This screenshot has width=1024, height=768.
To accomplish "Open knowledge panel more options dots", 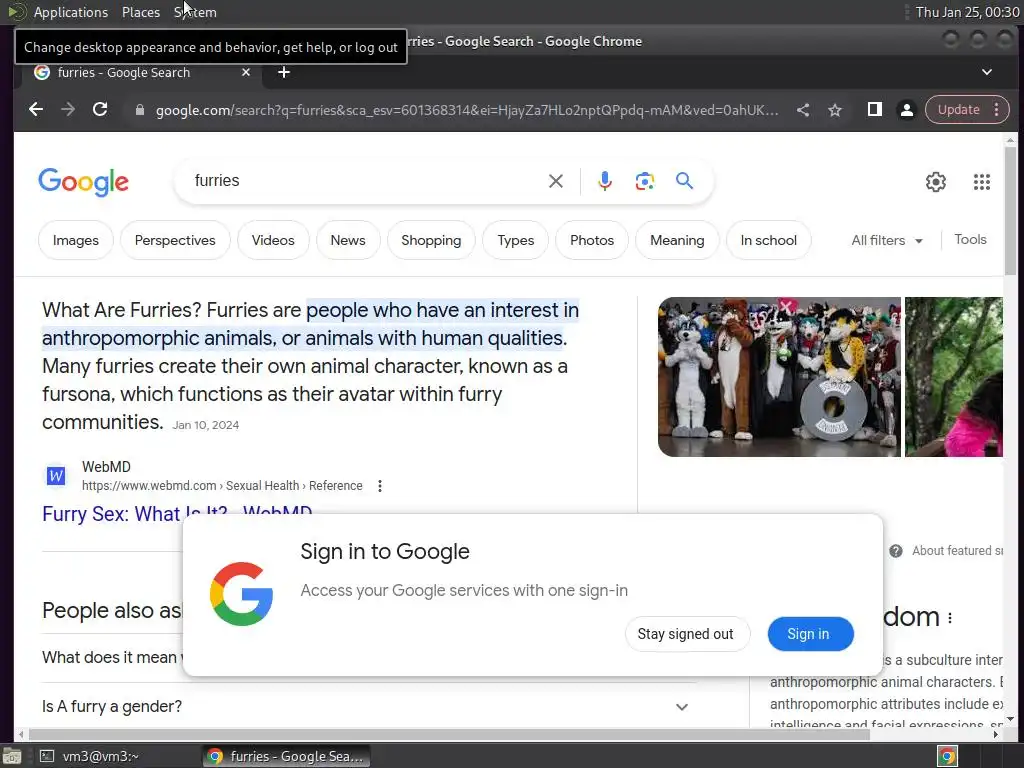I will click(950, 618).
